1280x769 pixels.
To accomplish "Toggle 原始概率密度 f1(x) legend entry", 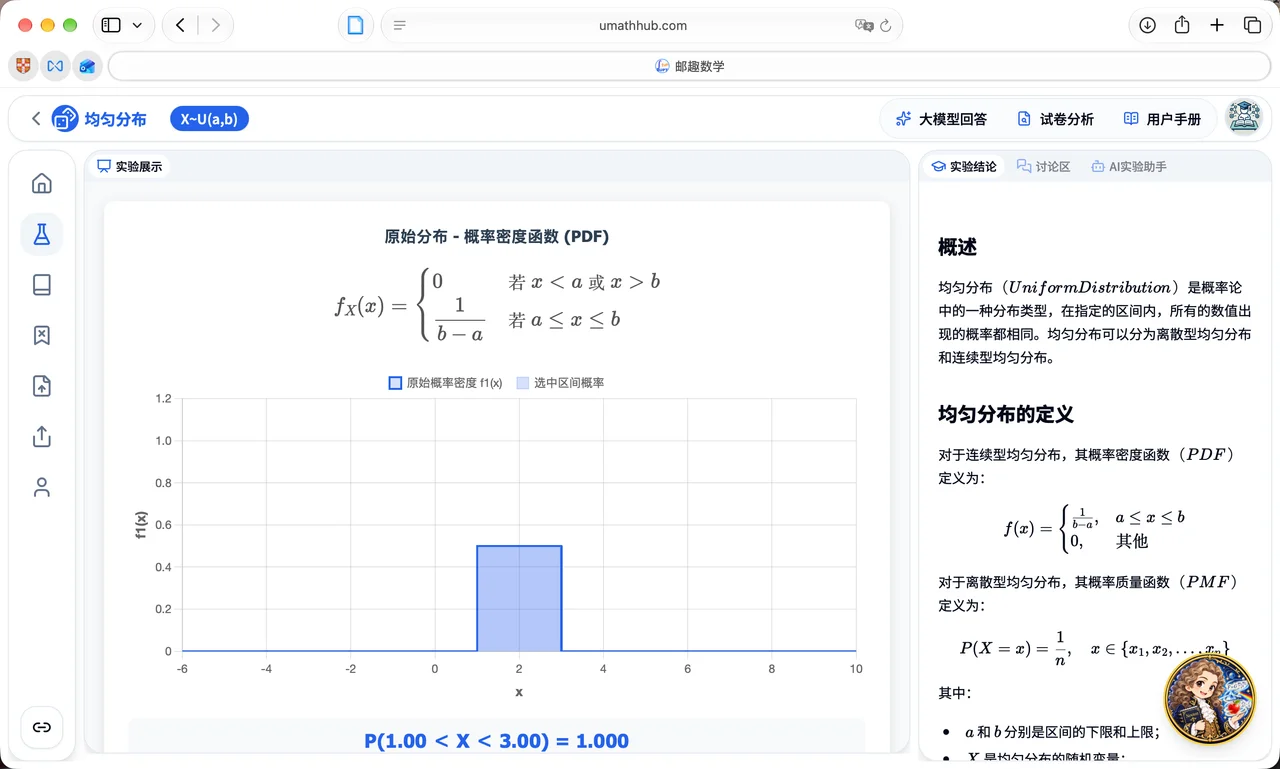I will click(x=445, y=383).
